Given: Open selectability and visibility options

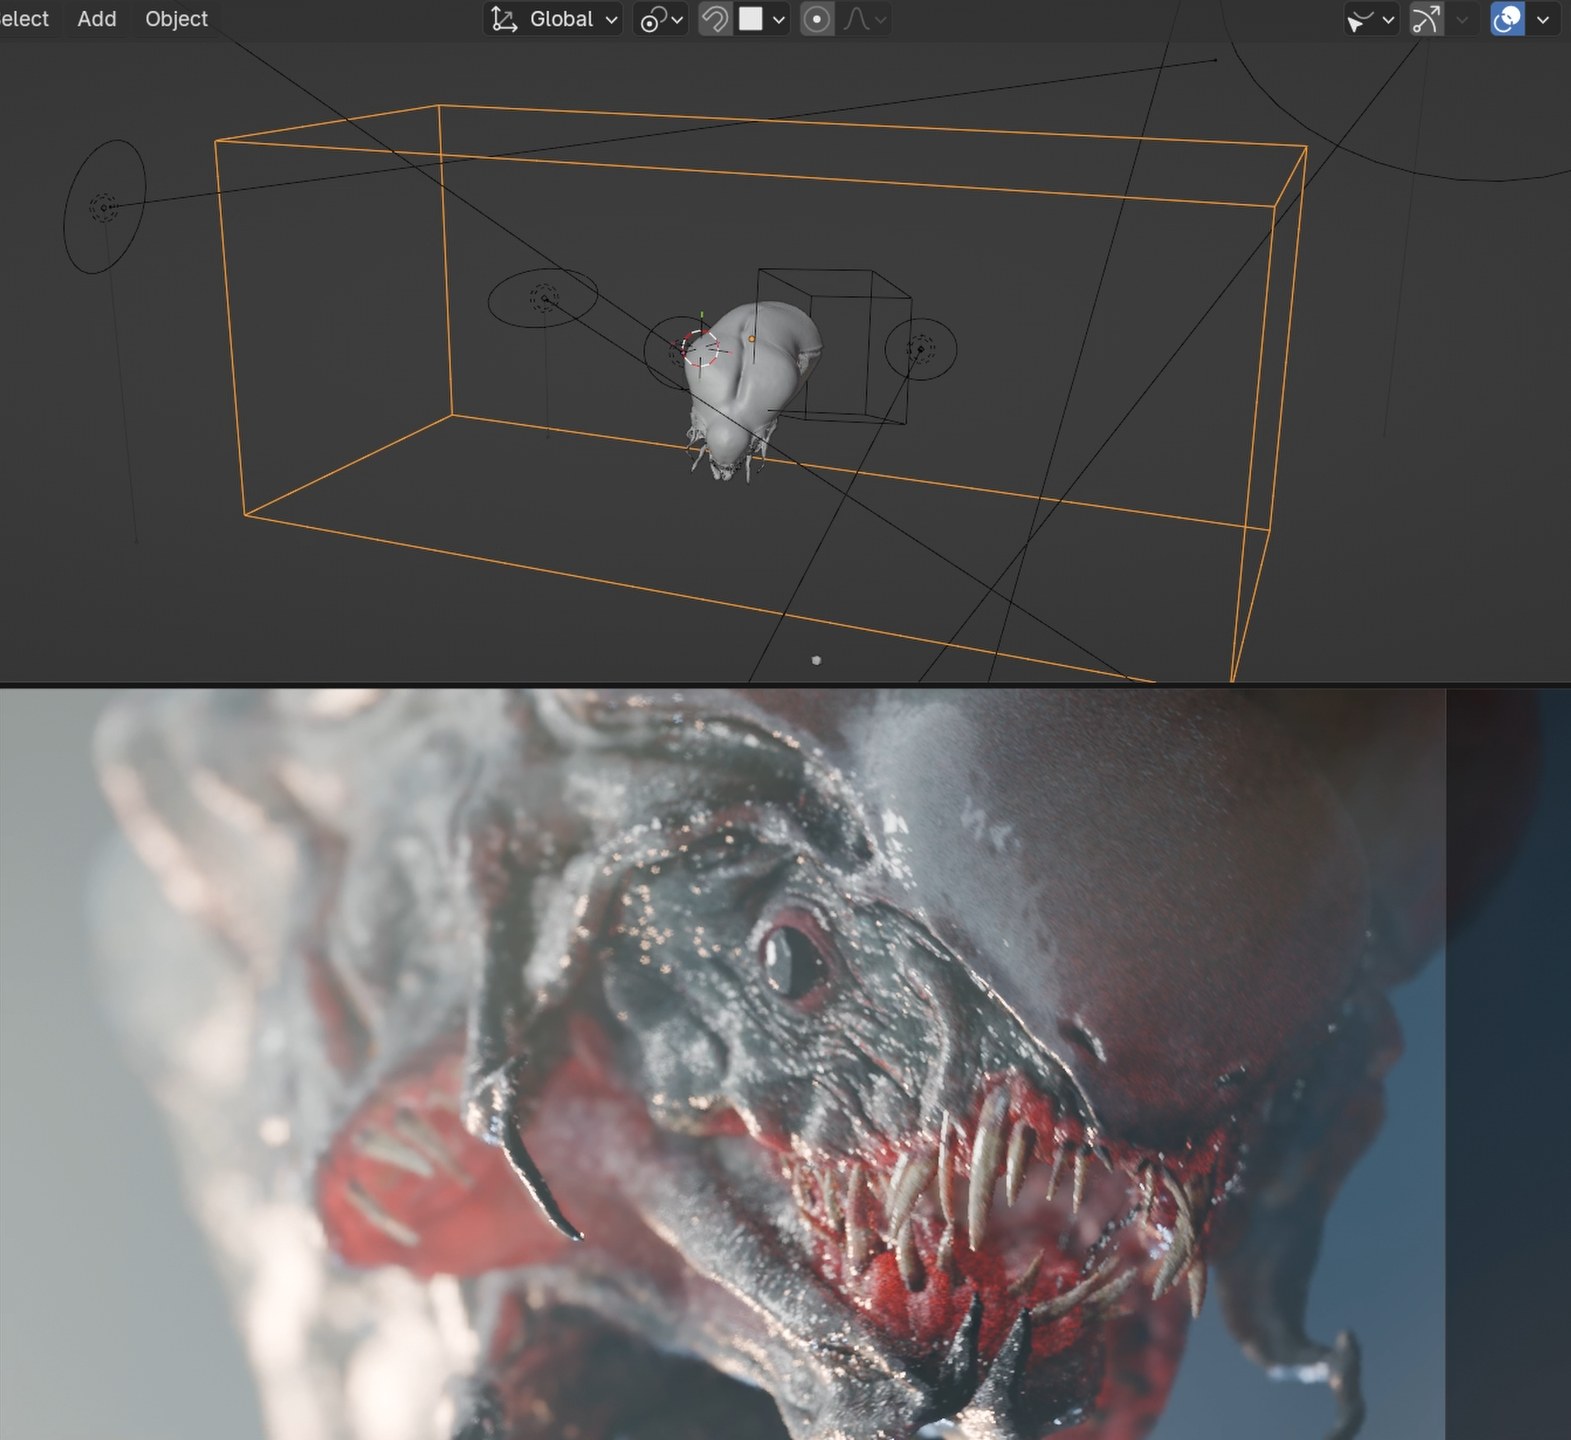Looking at the screenshot, I should [x=1370, y=20].
